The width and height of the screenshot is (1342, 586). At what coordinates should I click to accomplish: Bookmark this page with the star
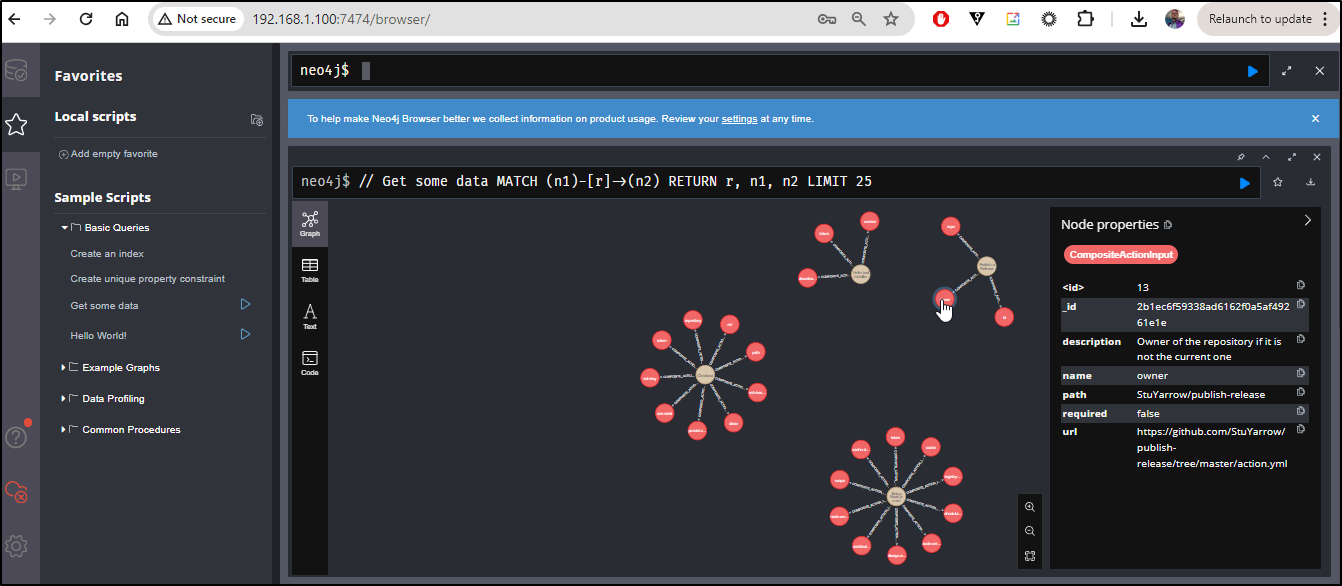(x=890, y=19)
